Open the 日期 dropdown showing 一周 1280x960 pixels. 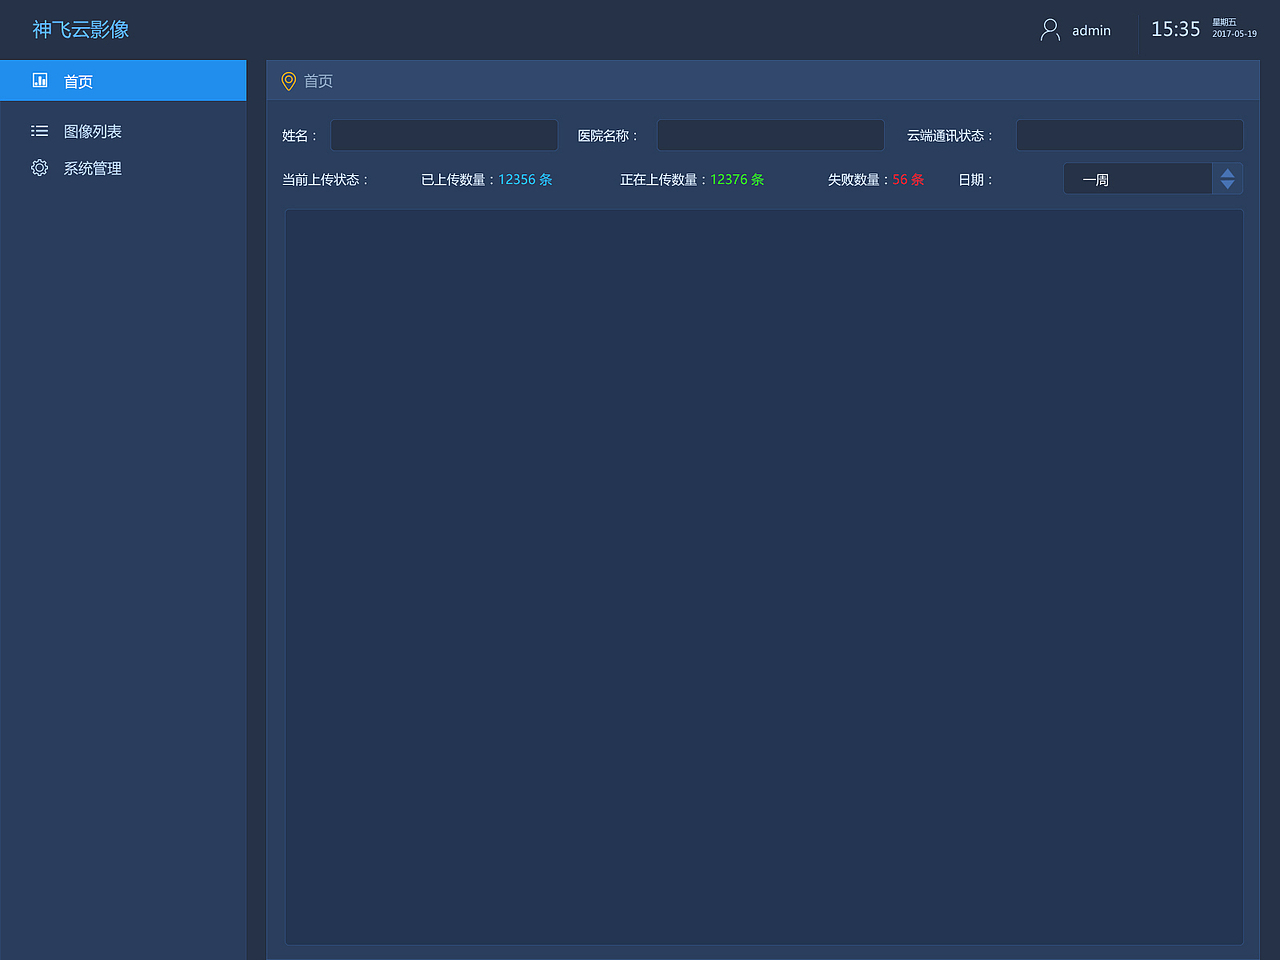[x=1153, y=179]
